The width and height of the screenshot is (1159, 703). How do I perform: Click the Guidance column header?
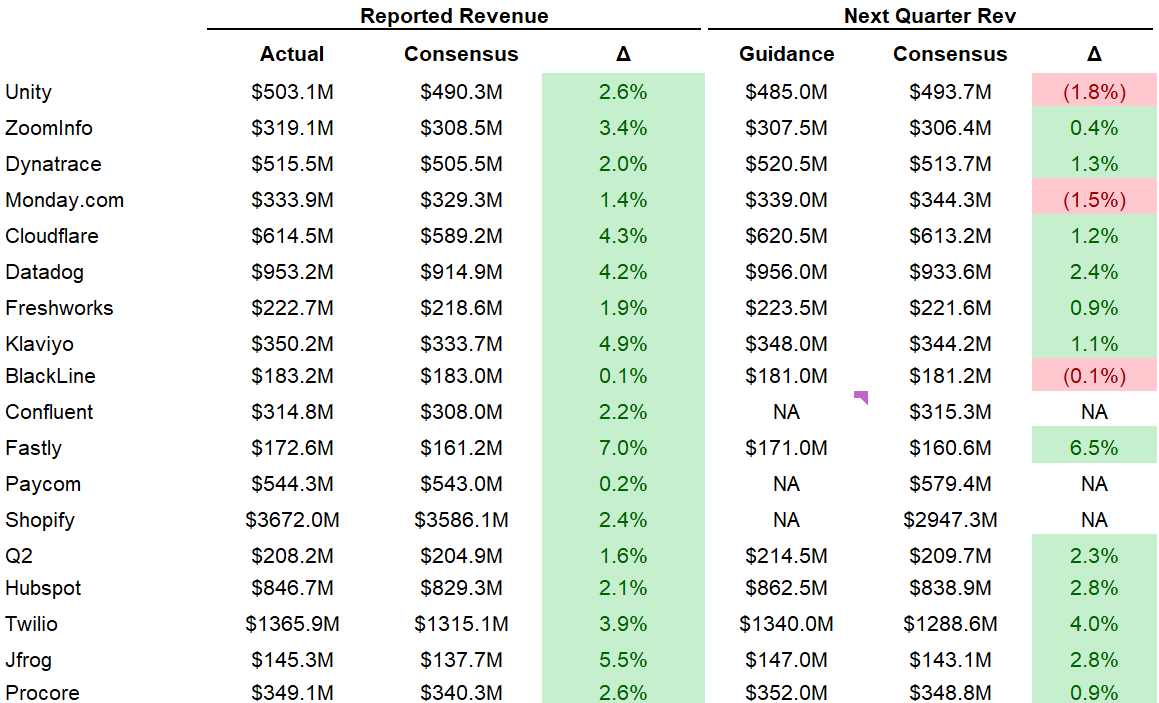click(786, 54)
